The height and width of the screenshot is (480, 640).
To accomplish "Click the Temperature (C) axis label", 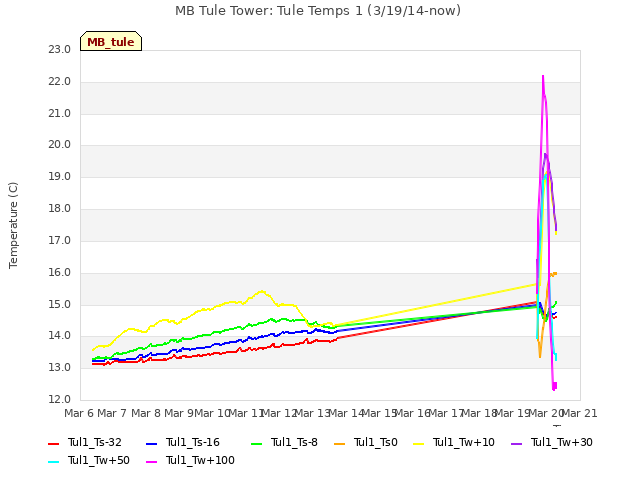I will coord(13,225).
